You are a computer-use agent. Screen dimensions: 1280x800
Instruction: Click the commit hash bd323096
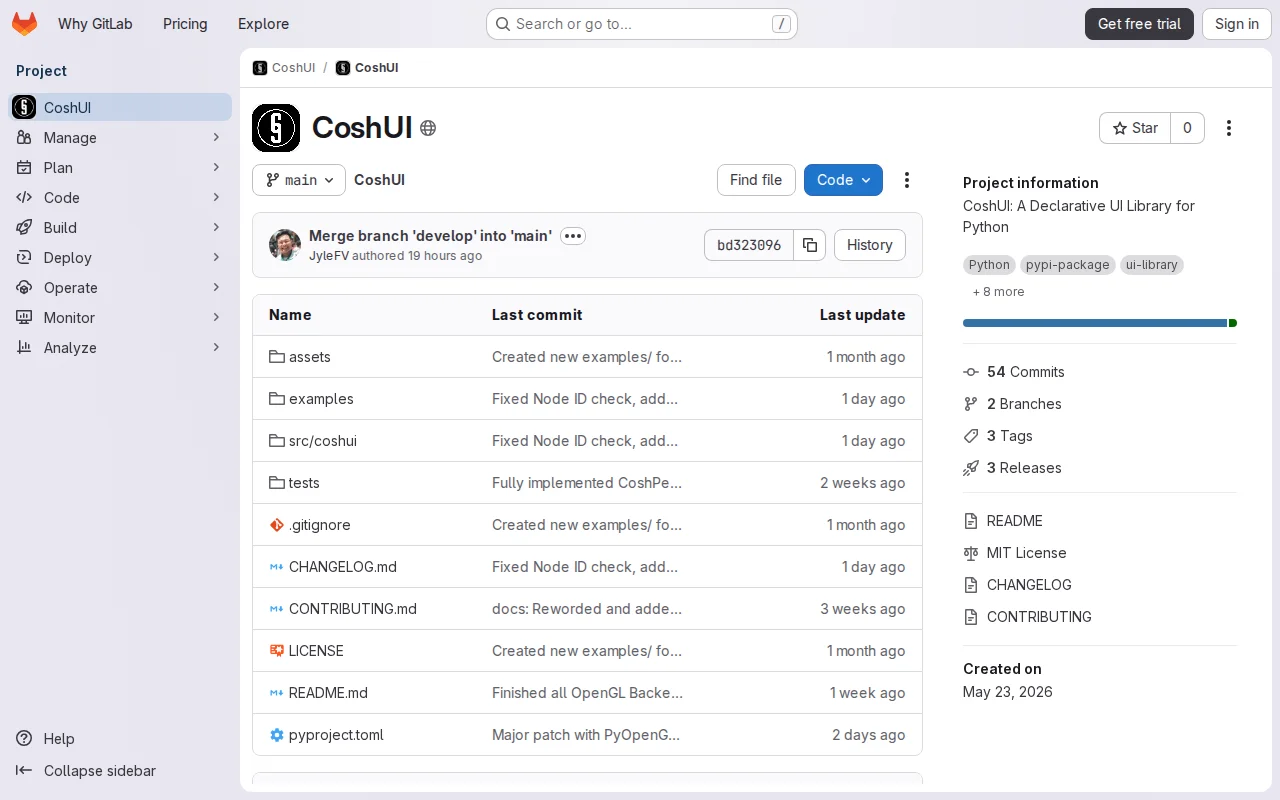(749, 245)
